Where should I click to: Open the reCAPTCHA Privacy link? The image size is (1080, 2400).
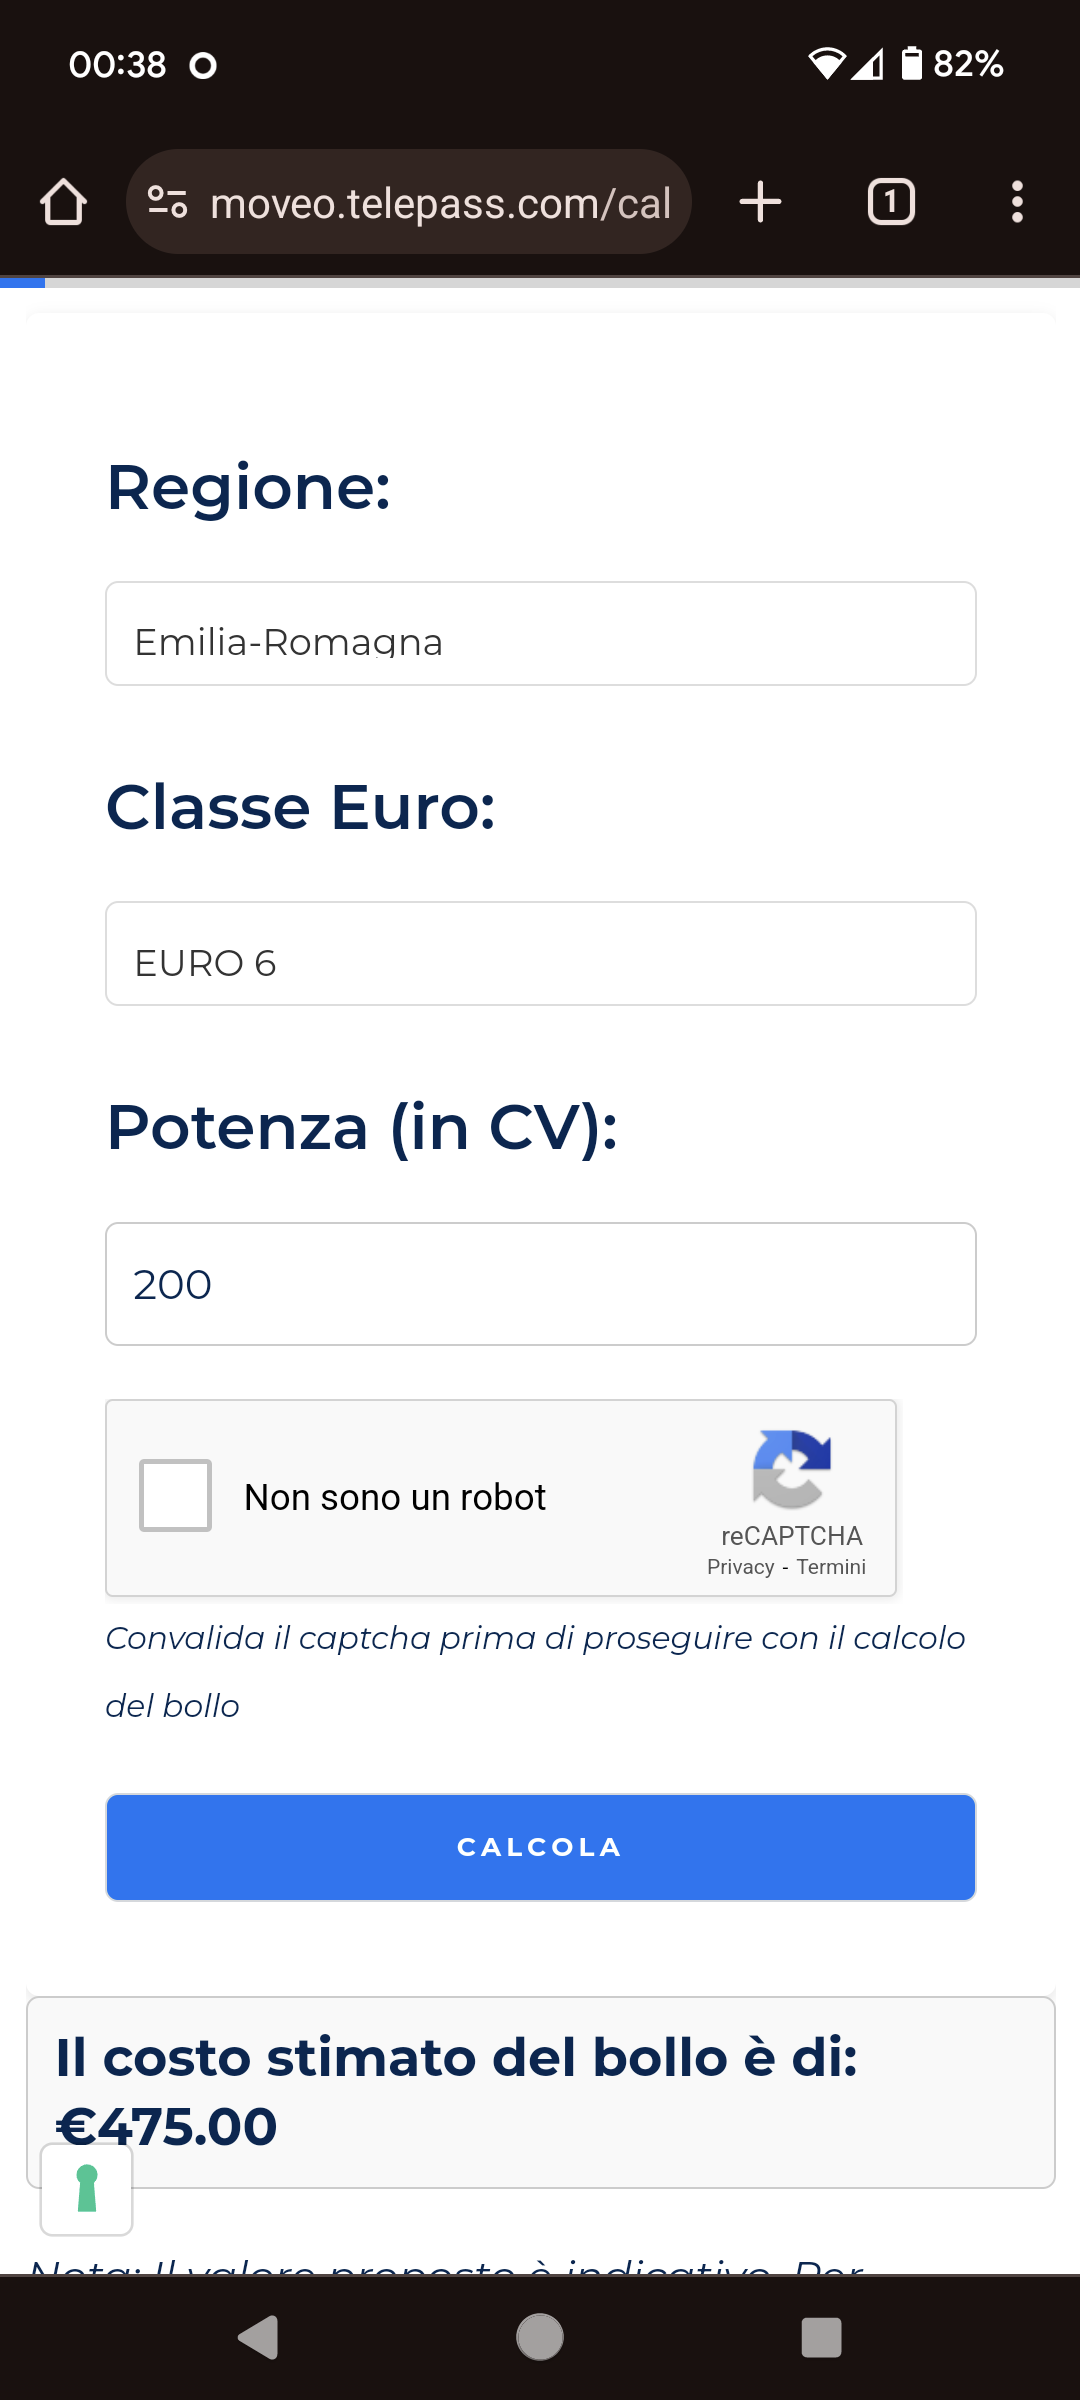[x=740, y=1567]
